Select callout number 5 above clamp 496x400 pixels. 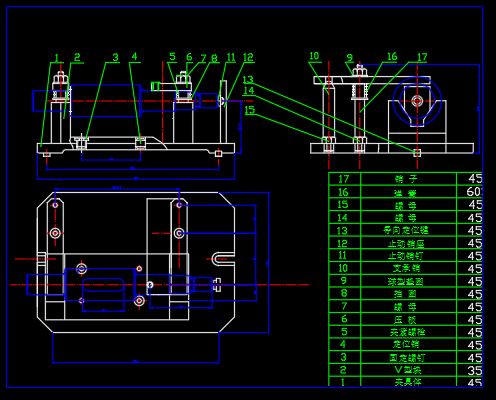point(172,56)
